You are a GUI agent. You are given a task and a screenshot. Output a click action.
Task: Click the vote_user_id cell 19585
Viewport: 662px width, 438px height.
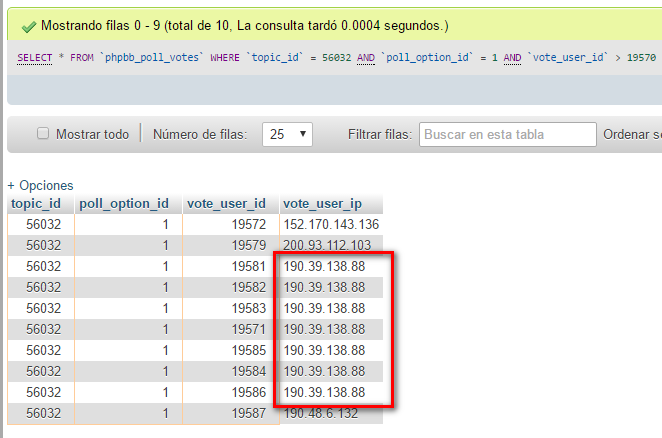click(247, 350)
